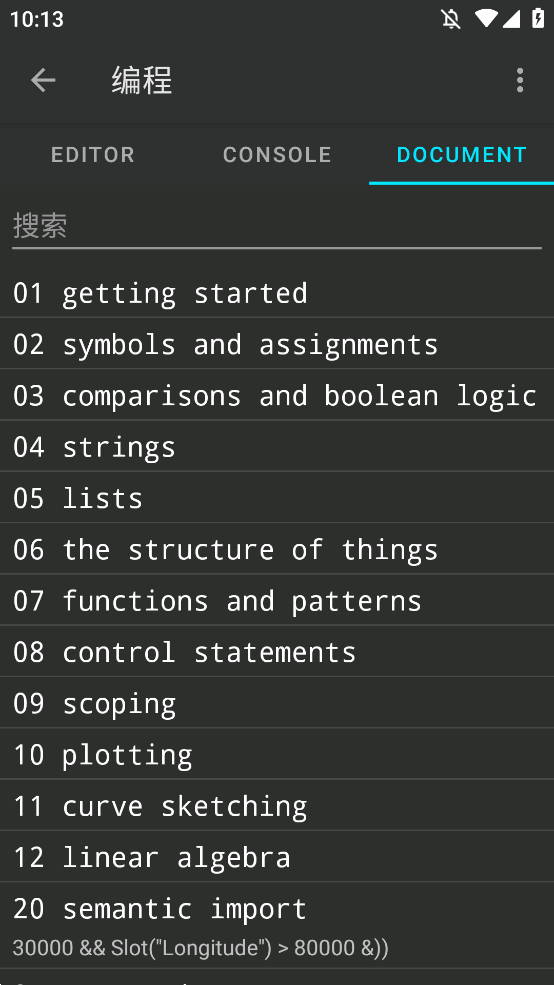Tap the battery charging icon
The image size is (554, 985).
pos(538,19)
